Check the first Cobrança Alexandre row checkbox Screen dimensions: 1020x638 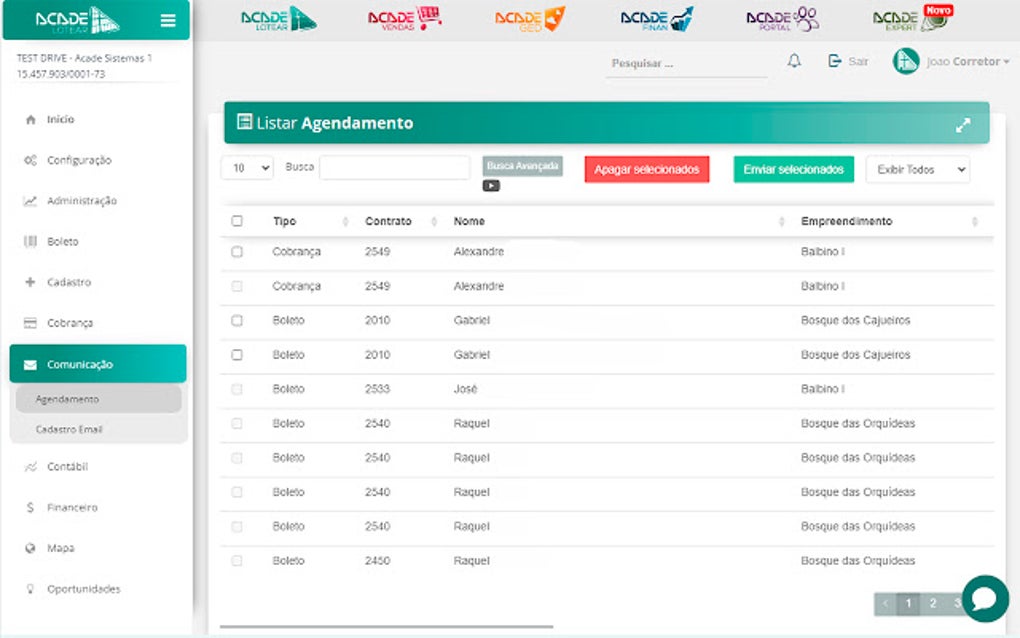[237, 252]
